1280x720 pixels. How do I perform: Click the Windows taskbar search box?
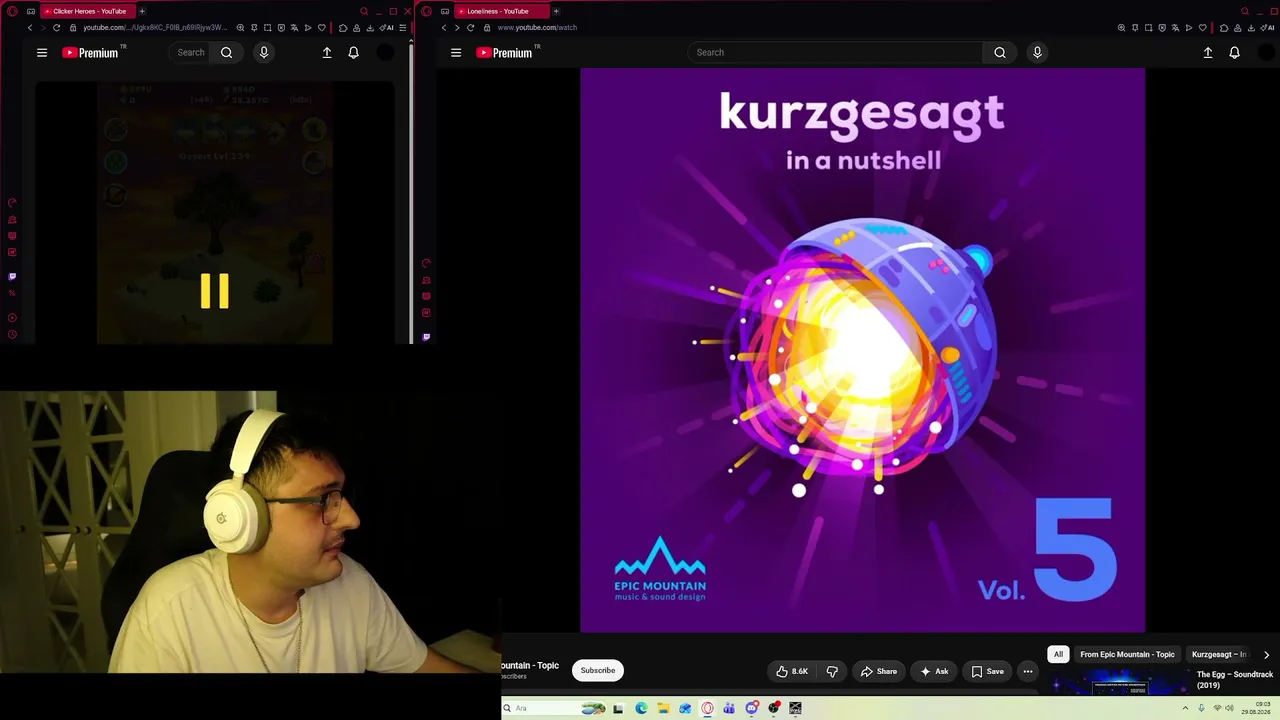555,708
